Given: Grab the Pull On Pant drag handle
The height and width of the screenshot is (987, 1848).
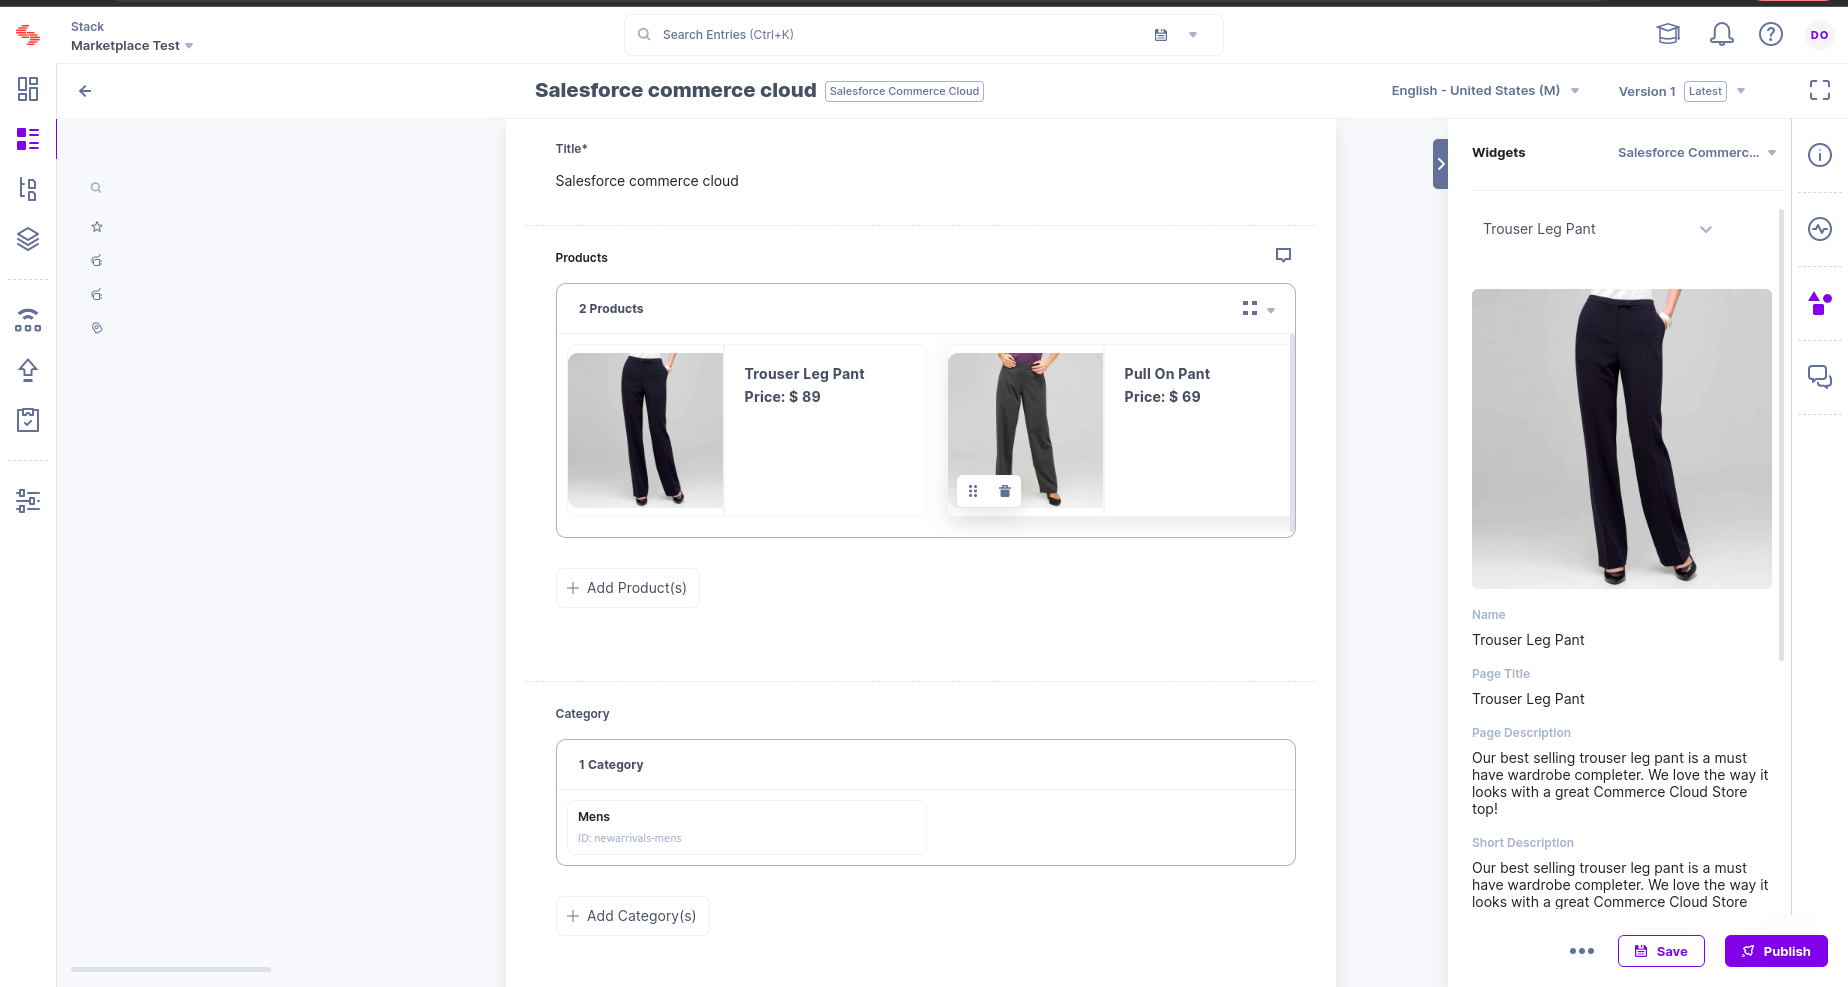Looking at the screenshot, I should [973, 491].
